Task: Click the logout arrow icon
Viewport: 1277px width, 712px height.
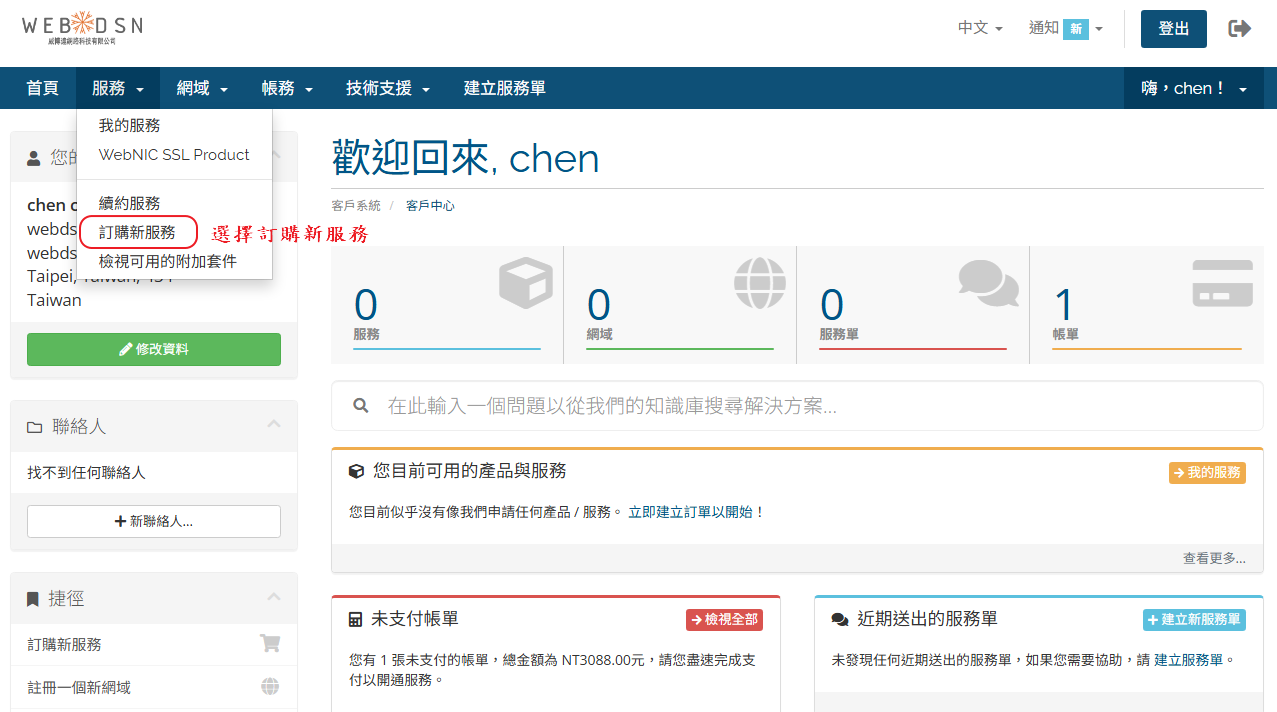Action: [1239, 29]
